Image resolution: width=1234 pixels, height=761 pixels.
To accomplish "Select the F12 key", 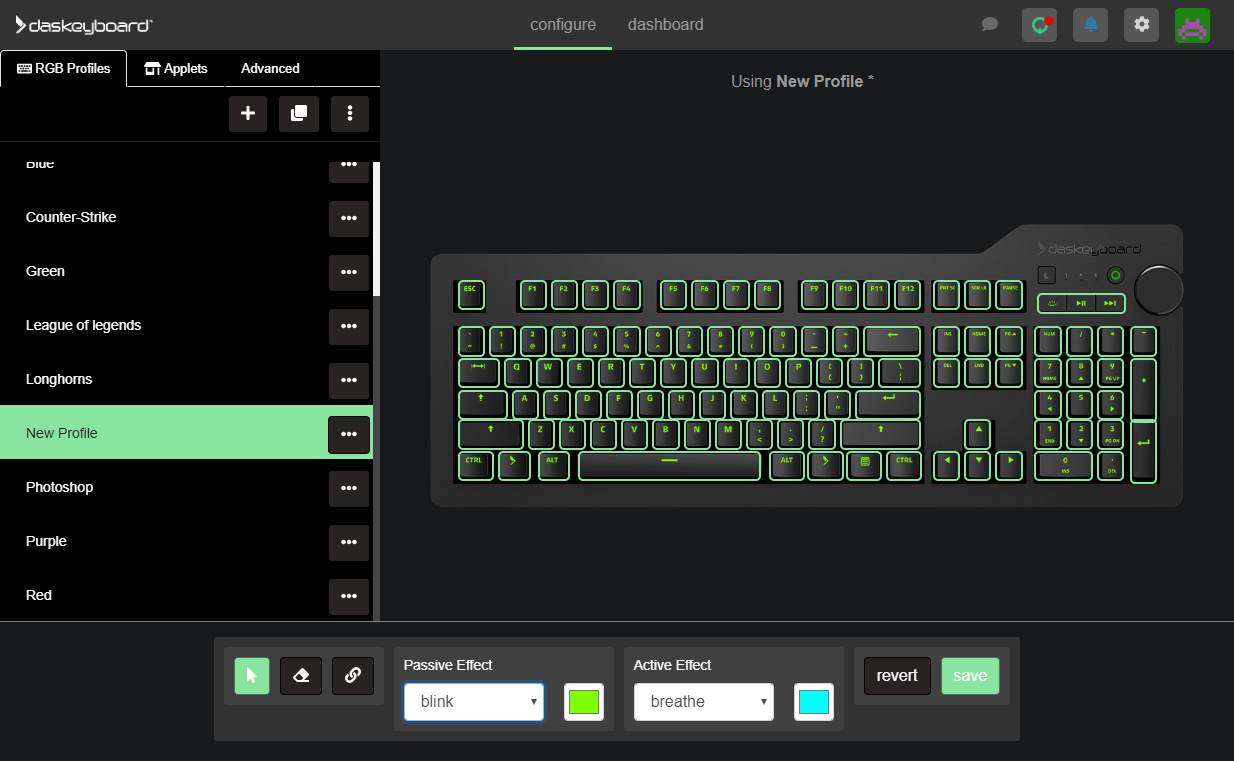I will (x=908, y=294).
